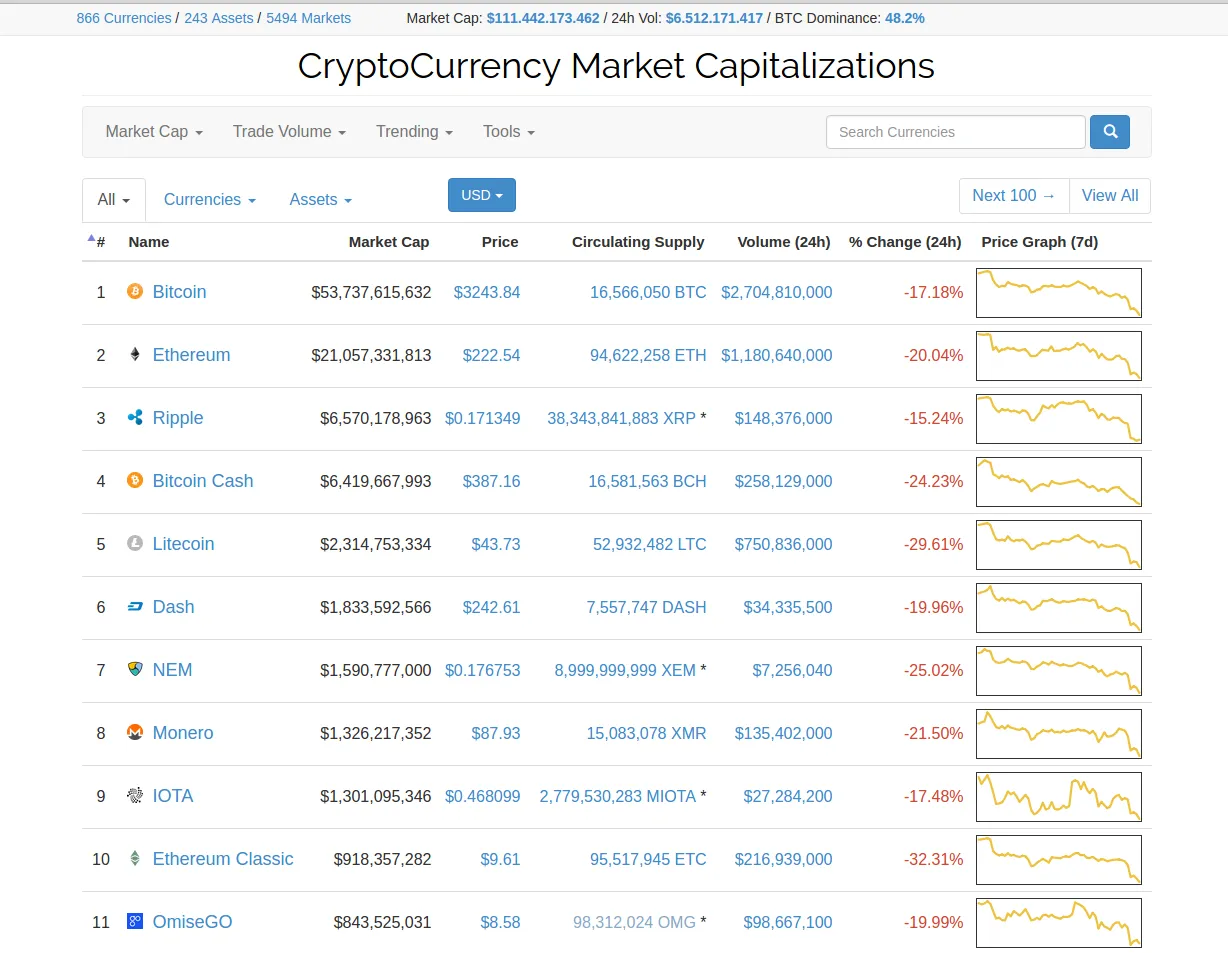1228x953 pixels.
Task: Open the Ripple name link
Action: (x=178, y=418)
